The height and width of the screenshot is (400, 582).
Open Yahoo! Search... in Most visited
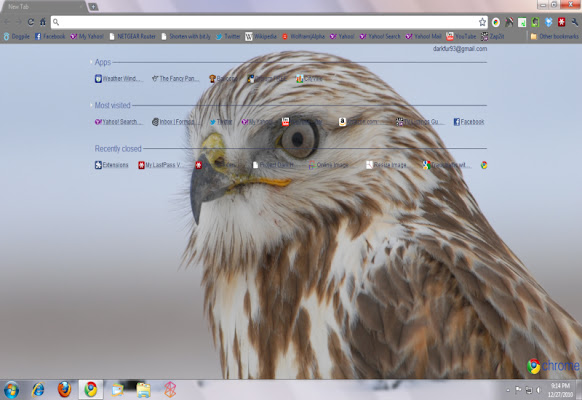pyautogui.click(x=118, y=122)
